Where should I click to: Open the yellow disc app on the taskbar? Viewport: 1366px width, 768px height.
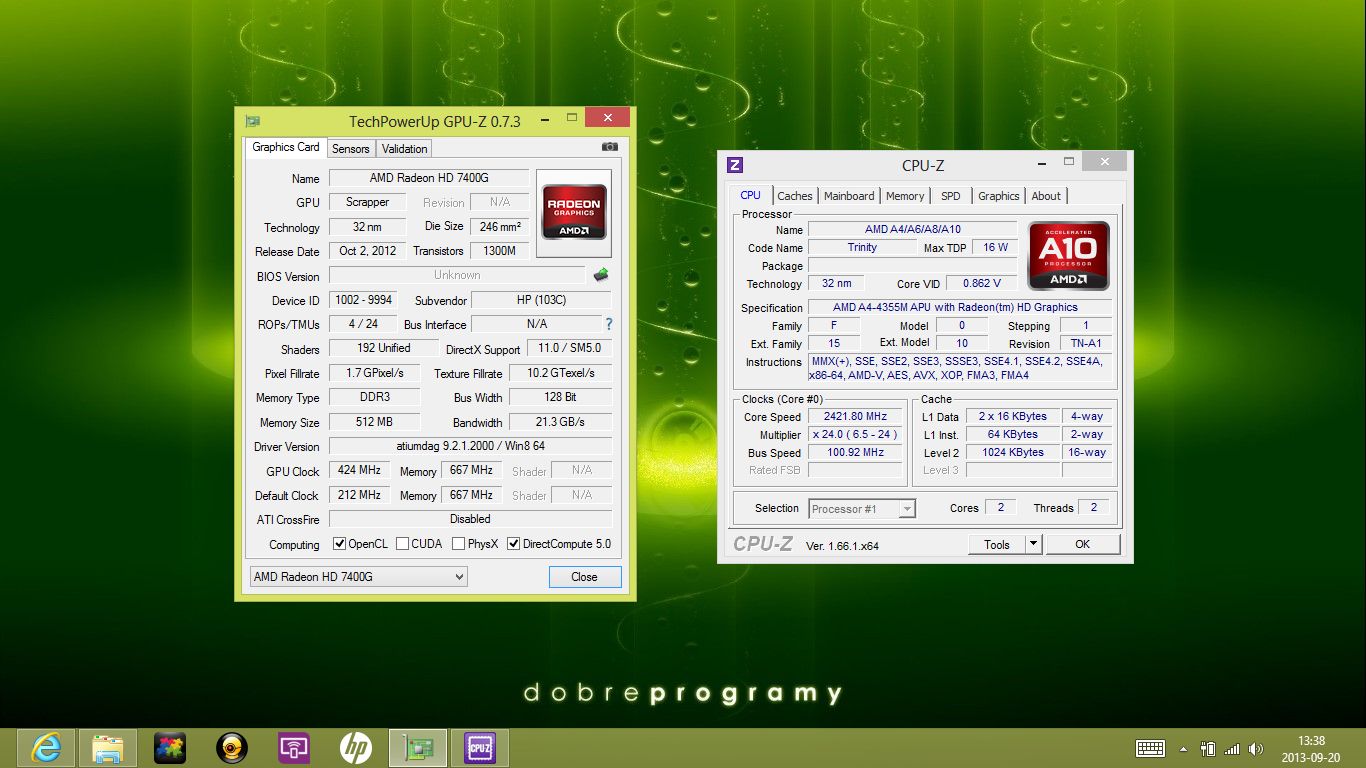tap(232, 748)
